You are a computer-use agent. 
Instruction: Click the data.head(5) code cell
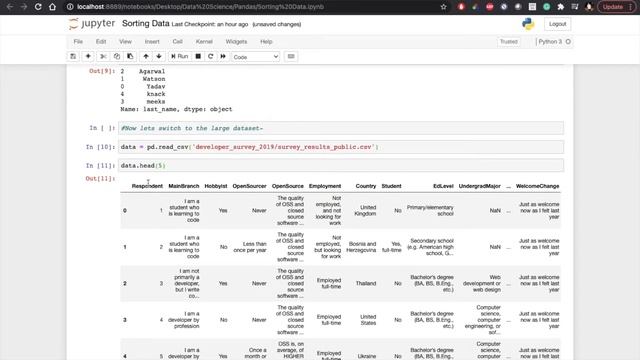click(341, 166)
